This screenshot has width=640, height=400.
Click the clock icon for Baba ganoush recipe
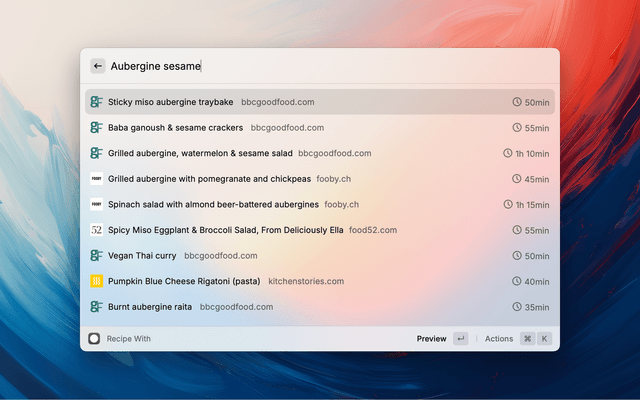(x=517, y=128)
